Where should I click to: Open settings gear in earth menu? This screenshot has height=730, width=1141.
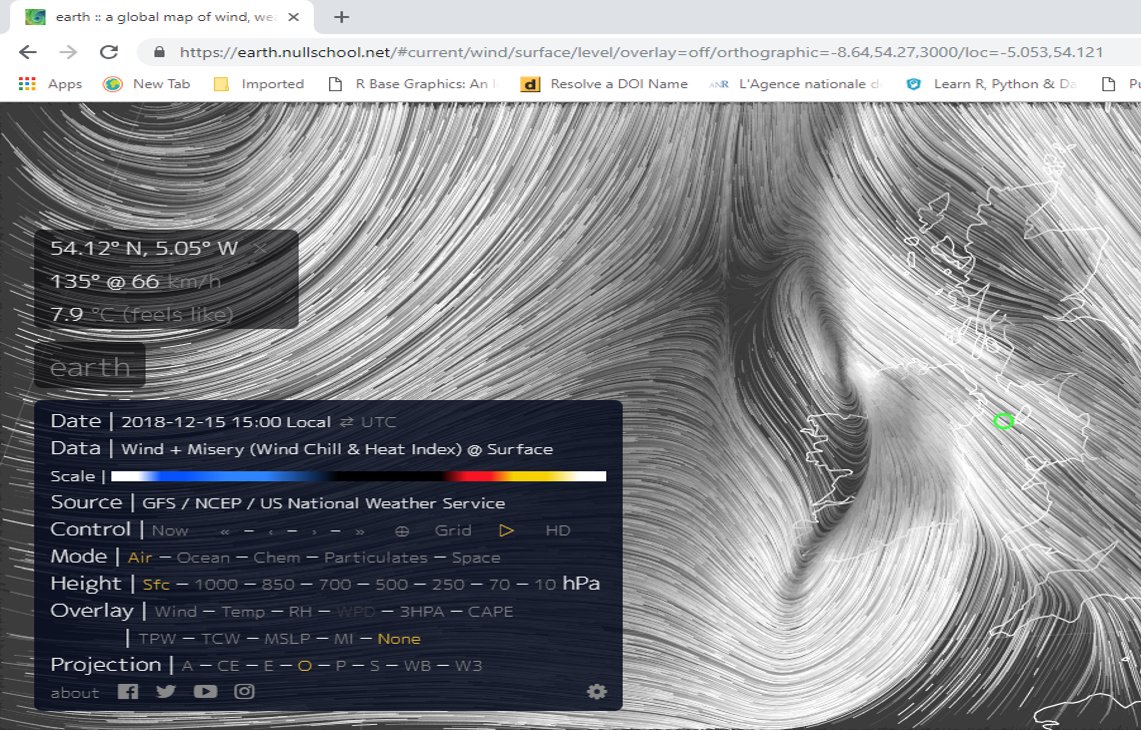[597, 691]
